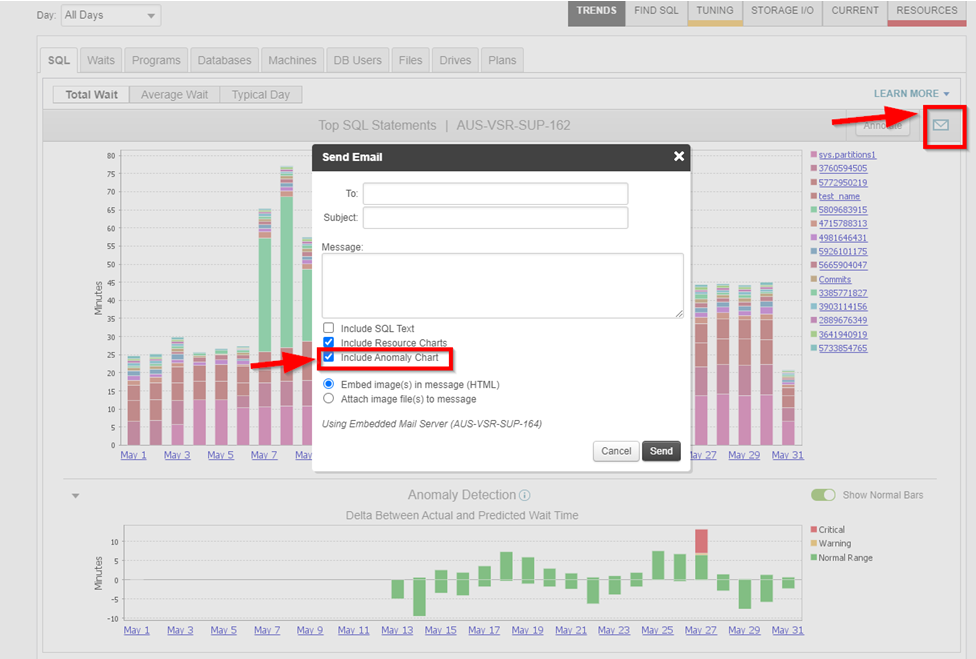Screen dimensions: 976x659
Task: Click May 29 link under top chart
Action: click(744, 455)
